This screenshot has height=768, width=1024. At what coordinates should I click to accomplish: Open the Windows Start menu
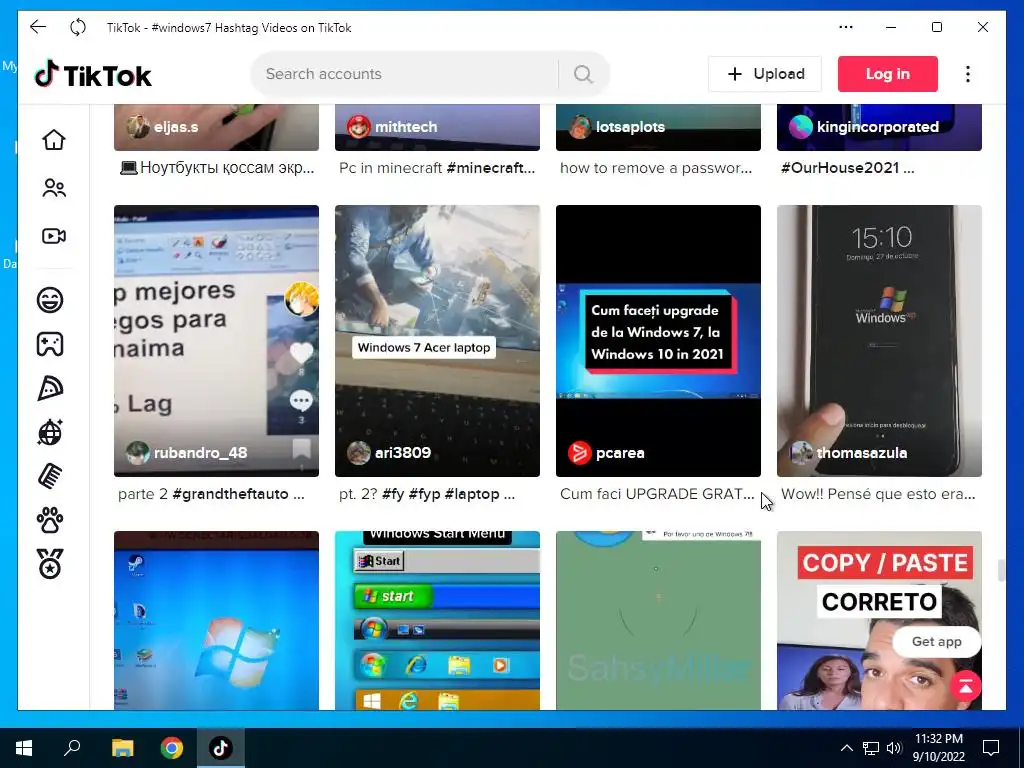24,748
